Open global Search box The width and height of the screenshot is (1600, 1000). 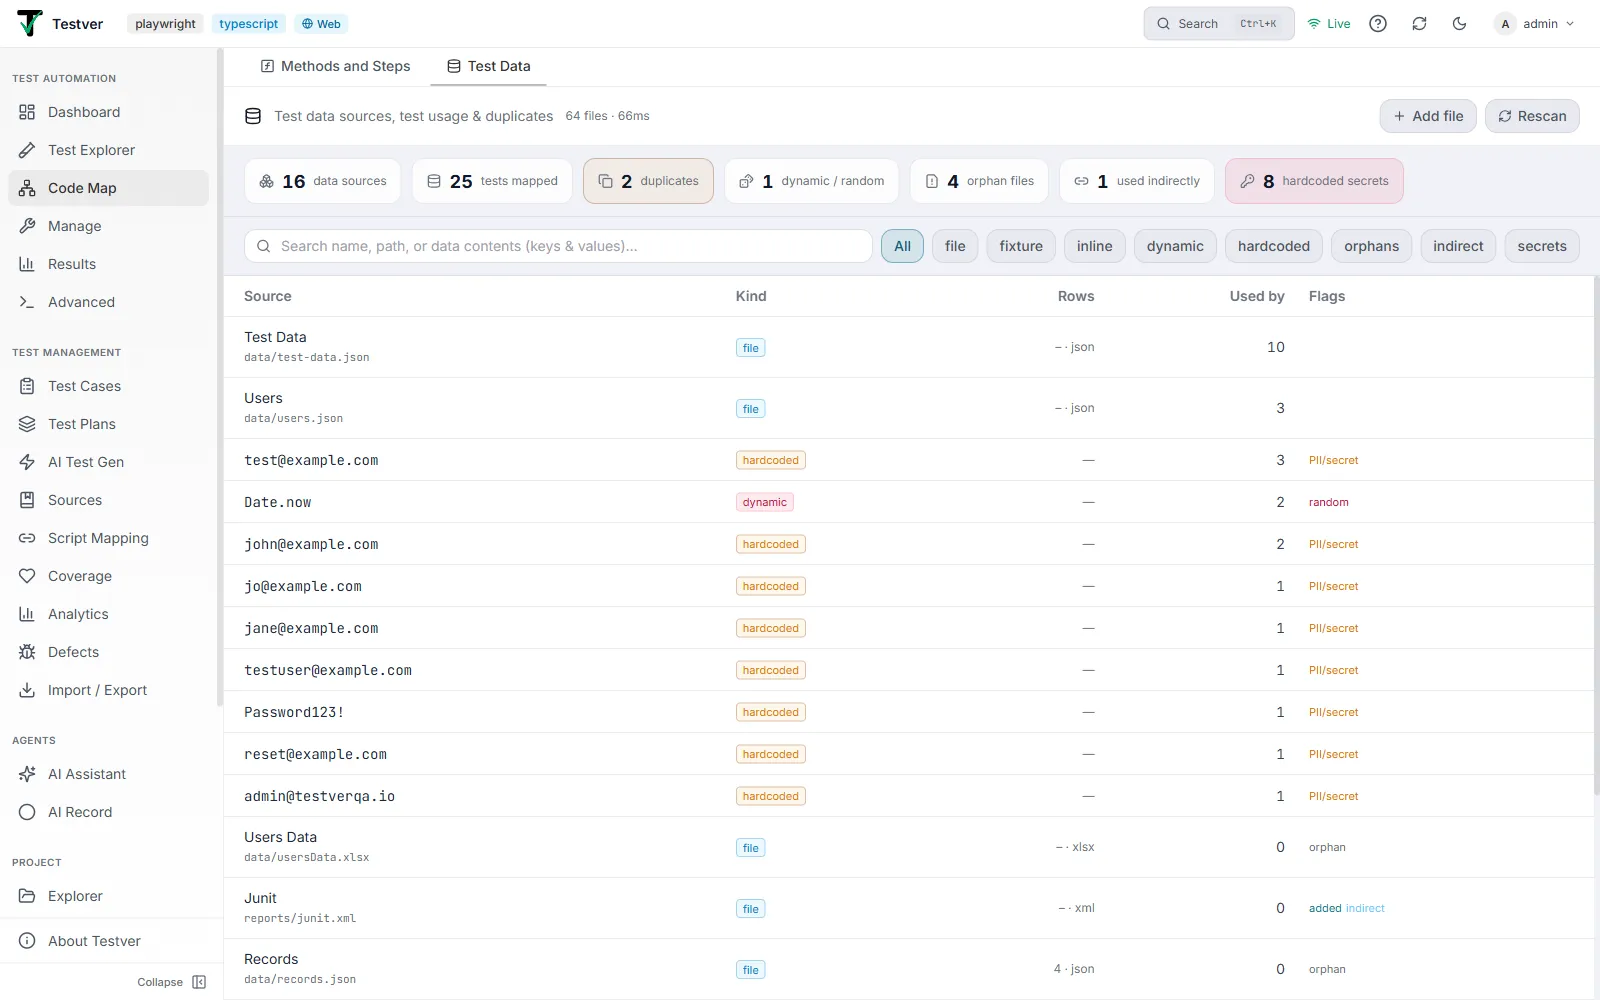point(1219,24)
